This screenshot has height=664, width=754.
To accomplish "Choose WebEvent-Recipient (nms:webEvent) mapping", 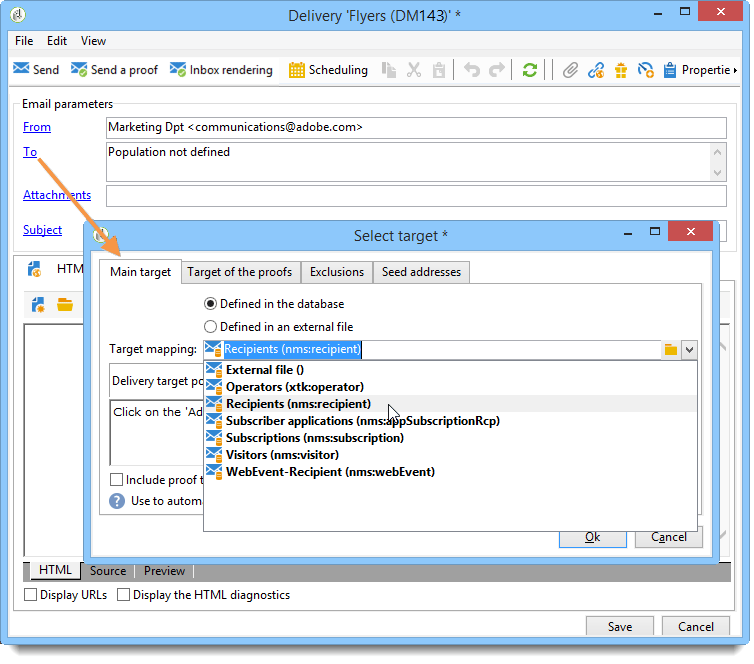I will tap(451, 472).
